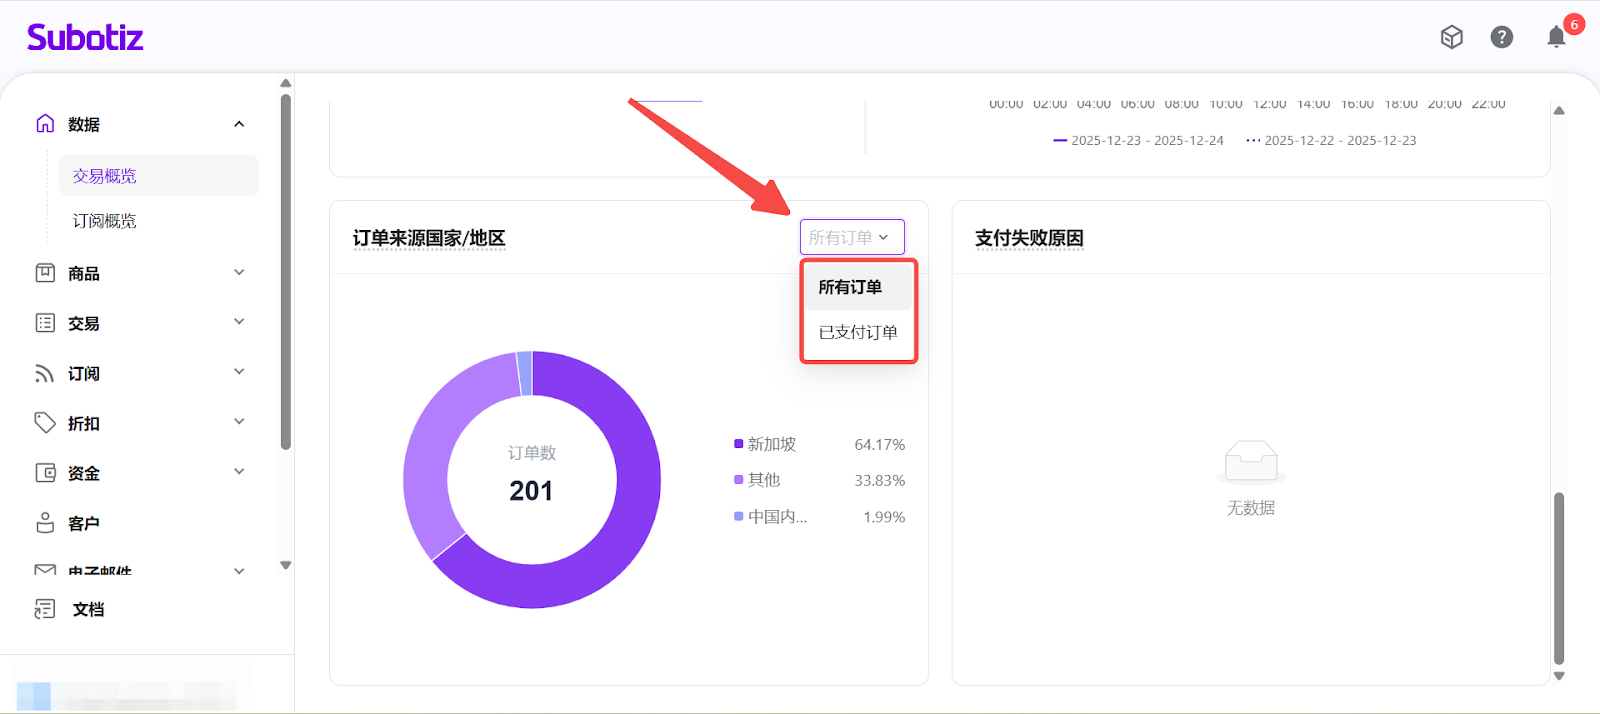Open the 所有订单 filter dropdown
The height and width of the screenshot is (714, 1600).
point(851,237)
